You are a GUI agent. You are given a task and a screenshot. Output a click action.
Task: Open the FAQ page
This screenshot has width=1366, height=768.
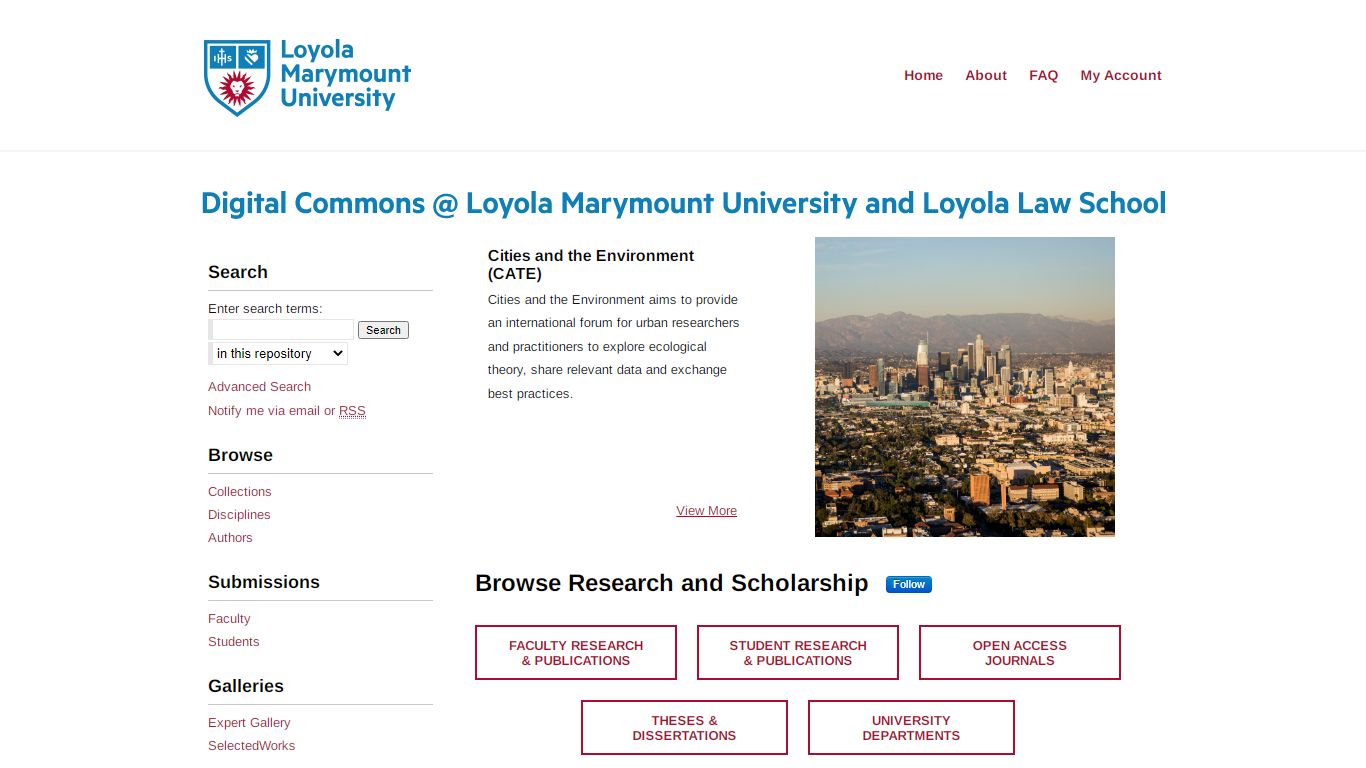[1043, 75]
